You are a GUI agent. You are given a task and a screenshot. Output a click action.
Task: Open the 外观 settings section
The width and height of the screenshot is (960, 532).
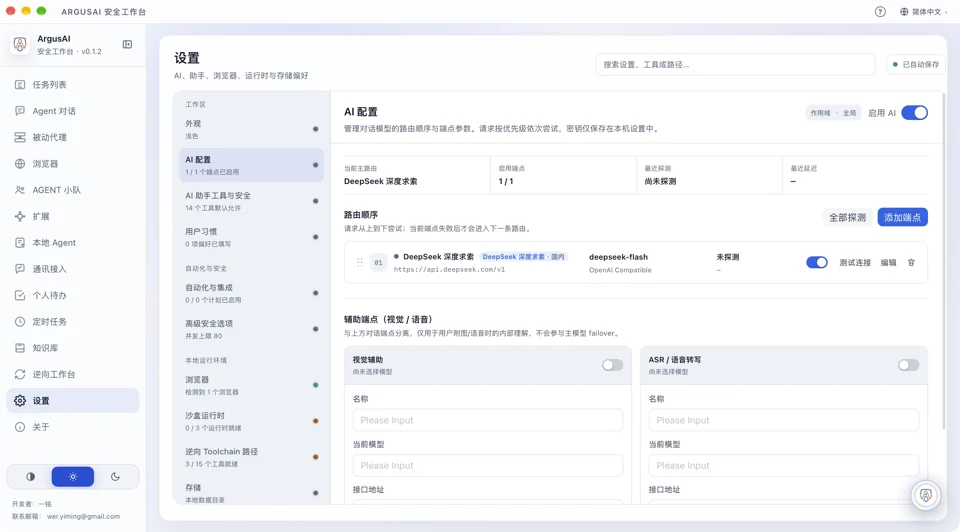251,129
